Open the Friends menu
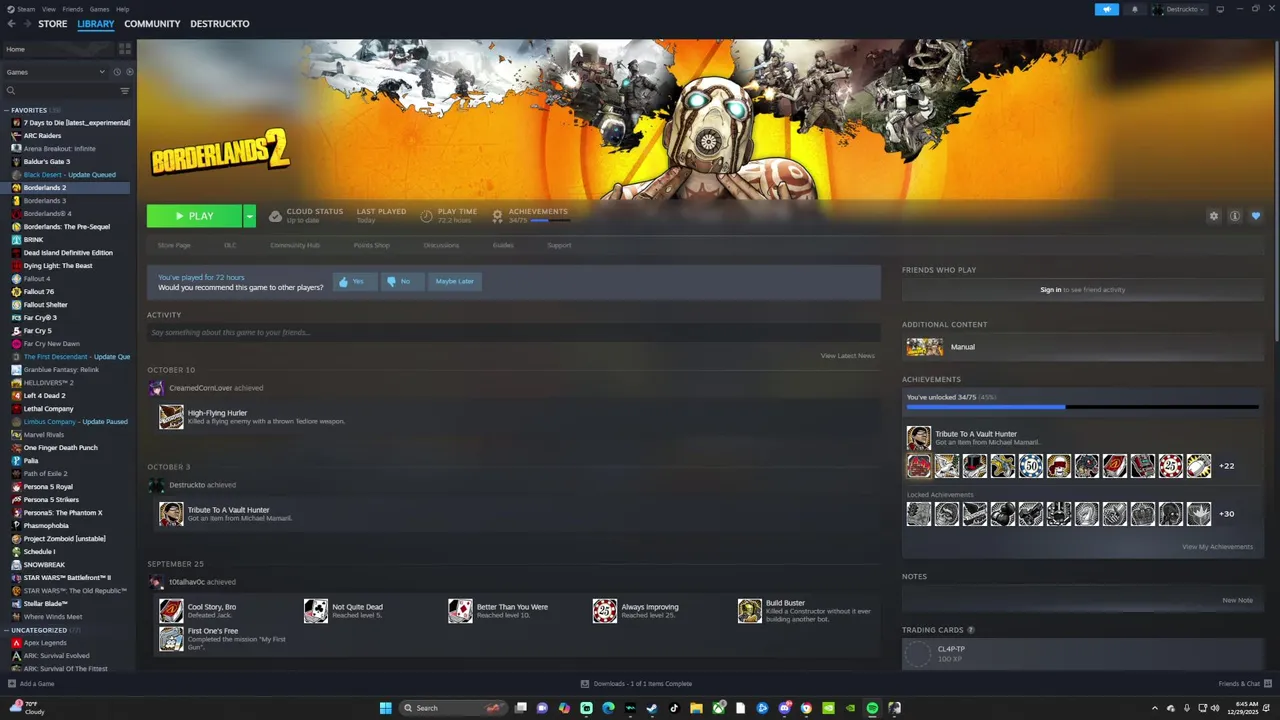 73,9
